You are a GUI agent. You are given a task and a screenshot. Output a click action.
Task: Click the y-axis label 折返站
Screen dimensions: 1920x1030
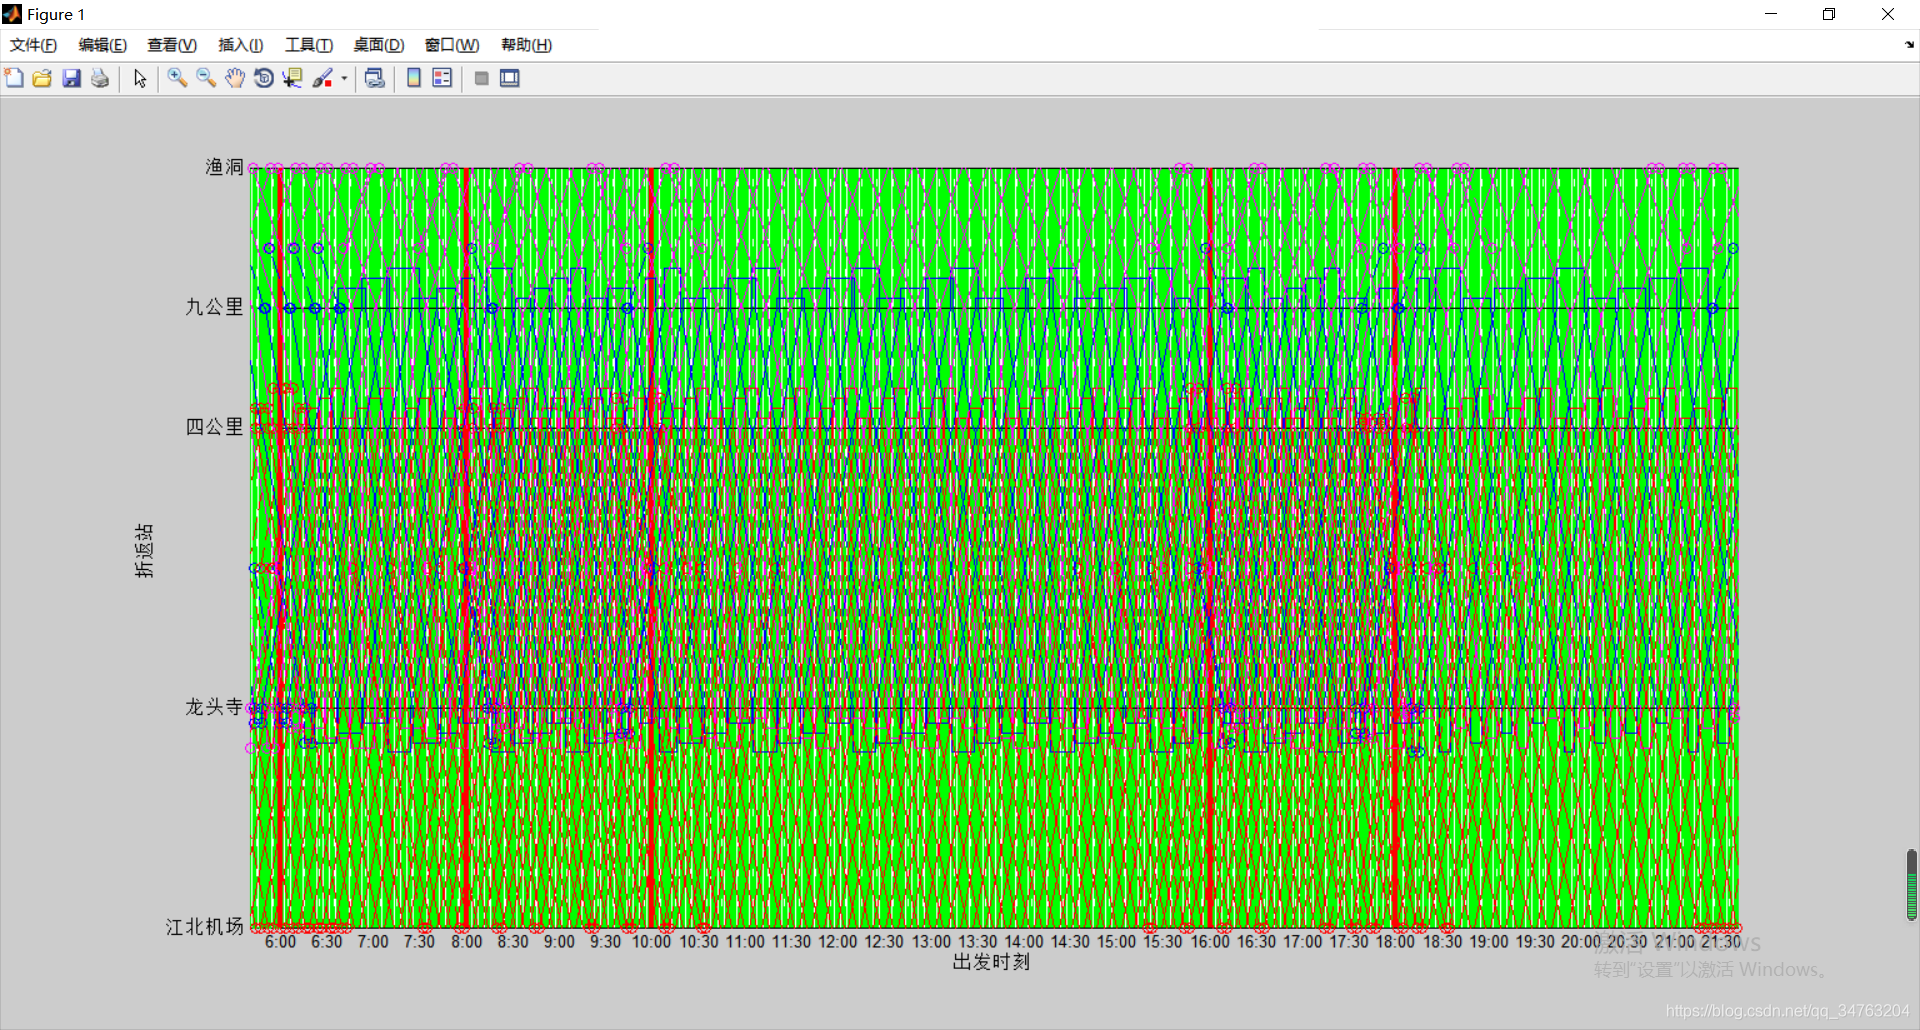coord(145,550)
